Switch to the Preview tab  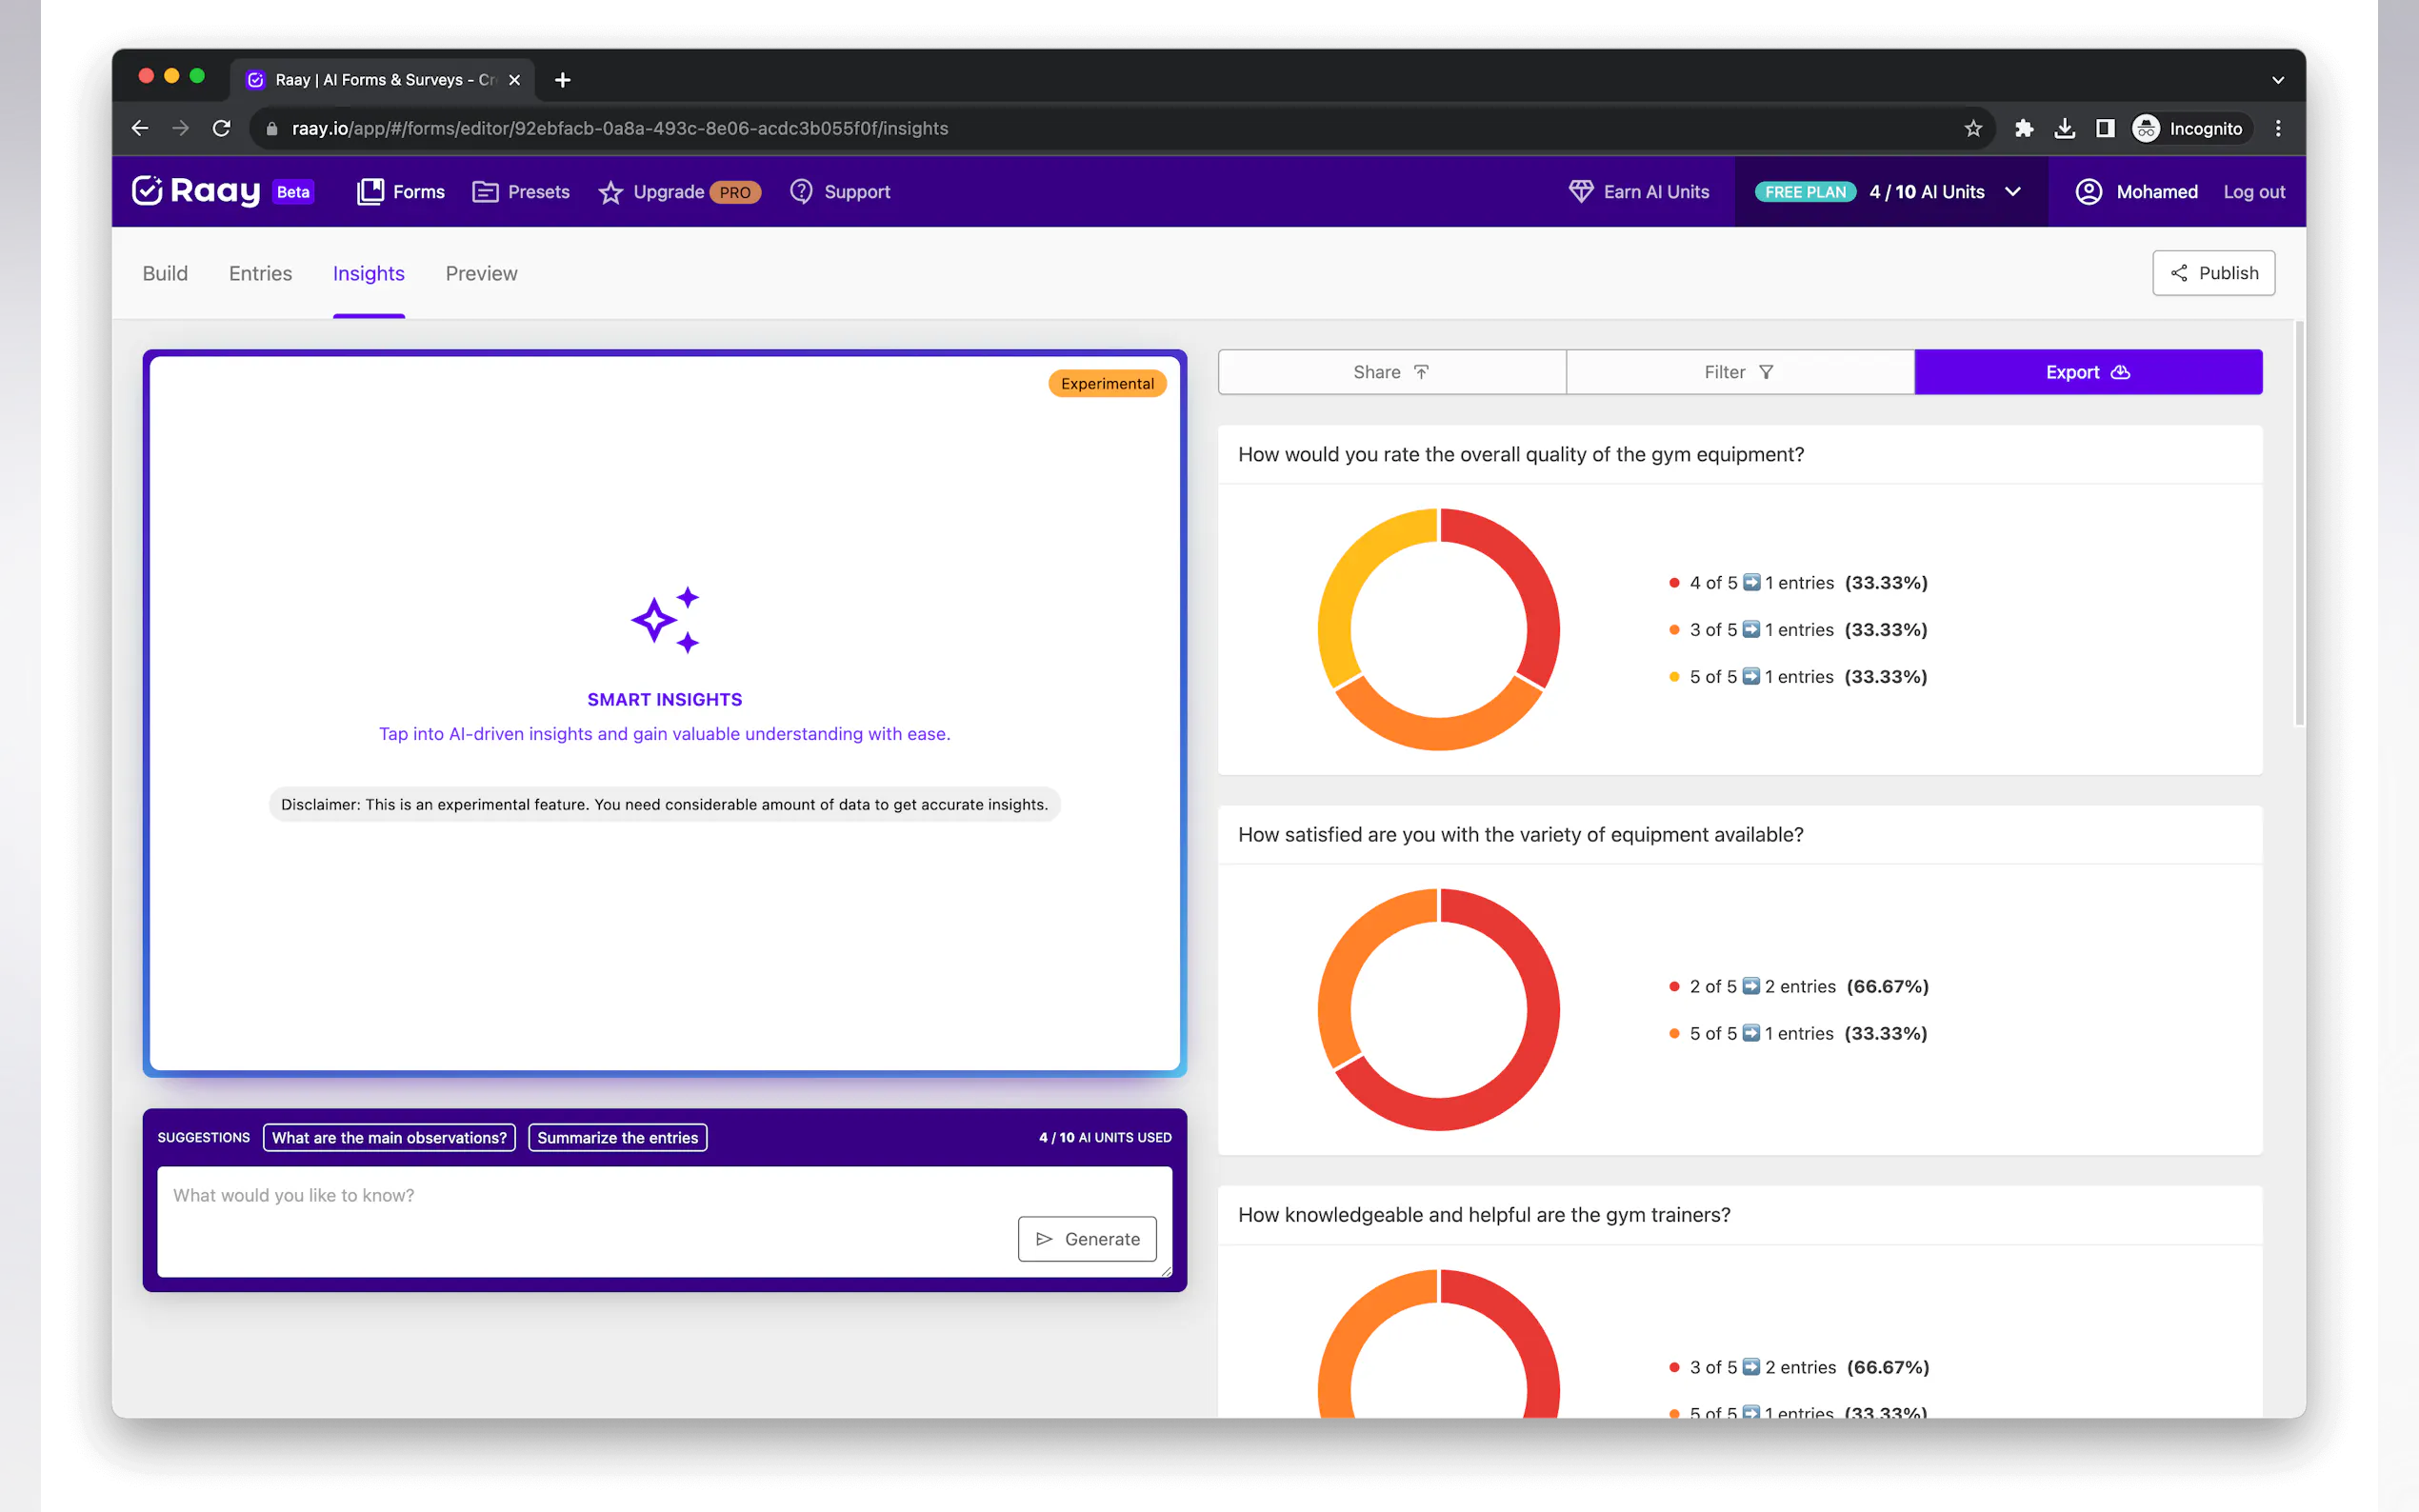point(481,273)
